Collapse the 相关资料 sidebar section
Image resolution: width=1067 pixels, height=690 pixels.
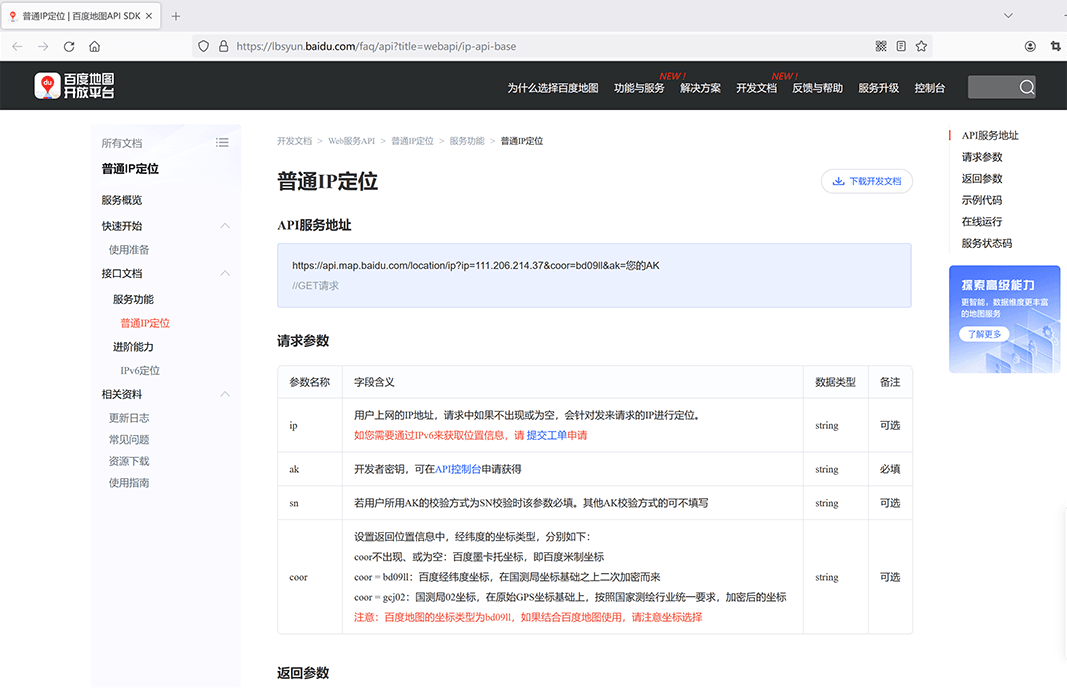(225, 394)
